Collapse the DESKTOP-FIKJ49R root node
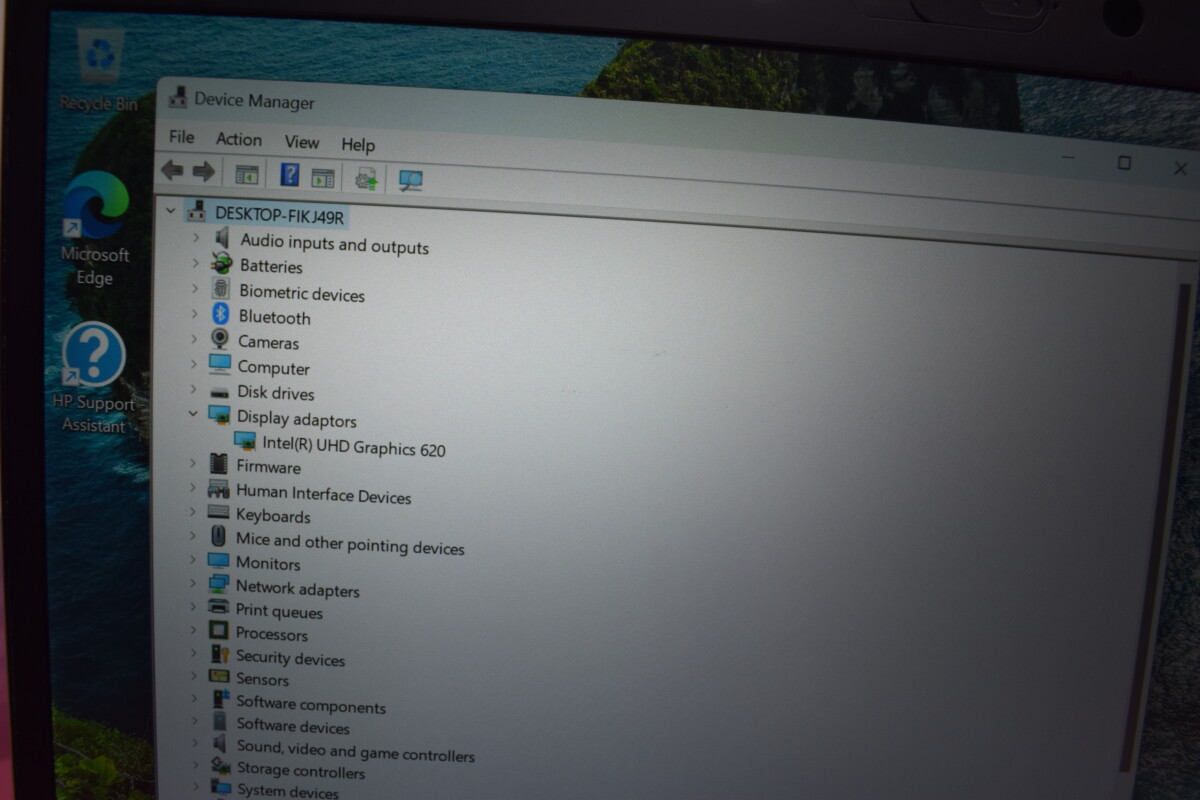The image size is (1200, 800). (x=170, y=210)
